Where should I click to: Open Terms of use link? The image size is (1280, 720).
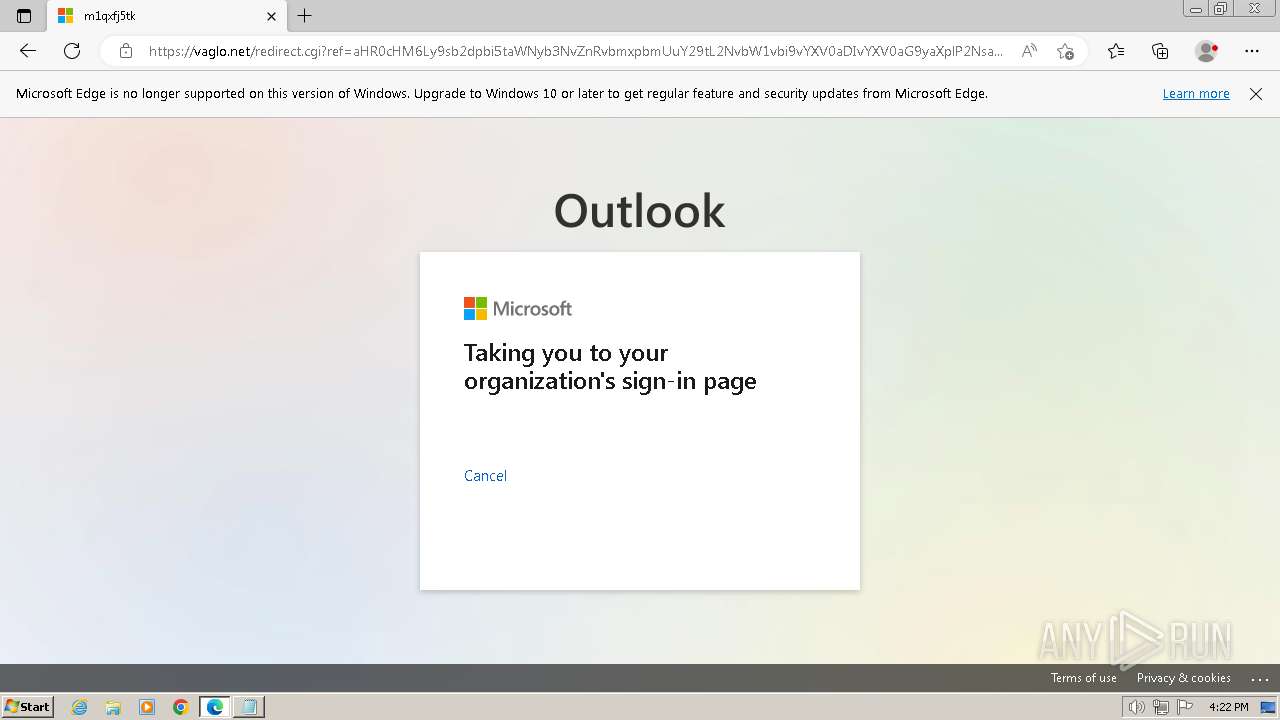[1083, 678]
